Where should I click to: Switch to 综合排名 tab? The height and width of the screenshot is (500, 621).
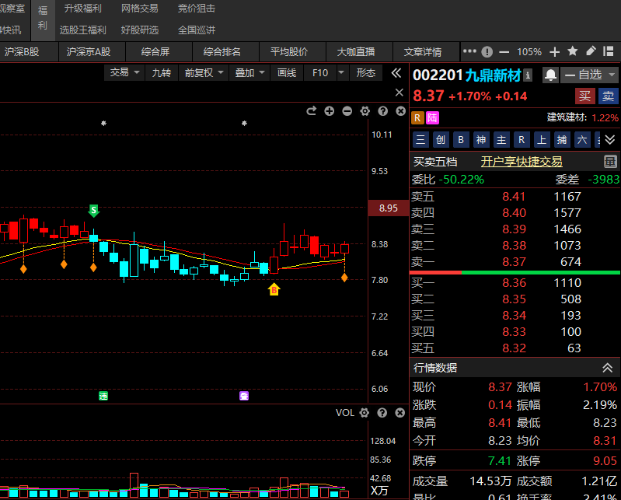225,52
